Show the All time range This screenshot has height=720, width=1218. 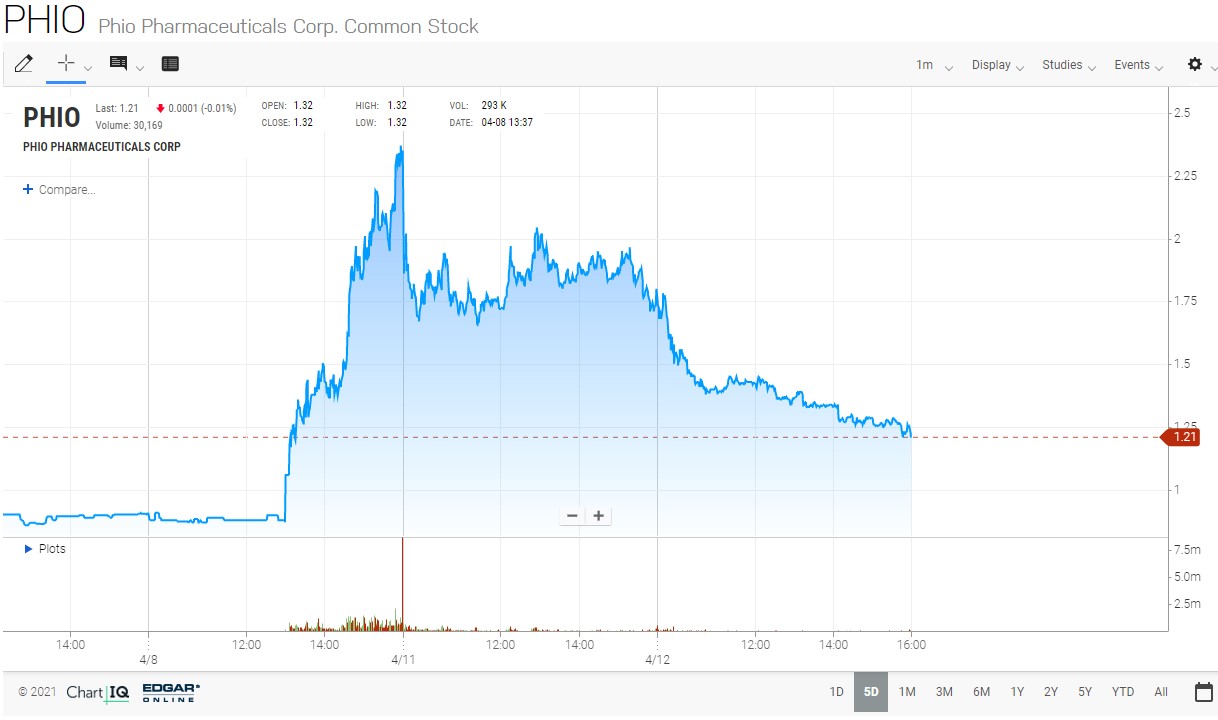tap(1160, 692)
